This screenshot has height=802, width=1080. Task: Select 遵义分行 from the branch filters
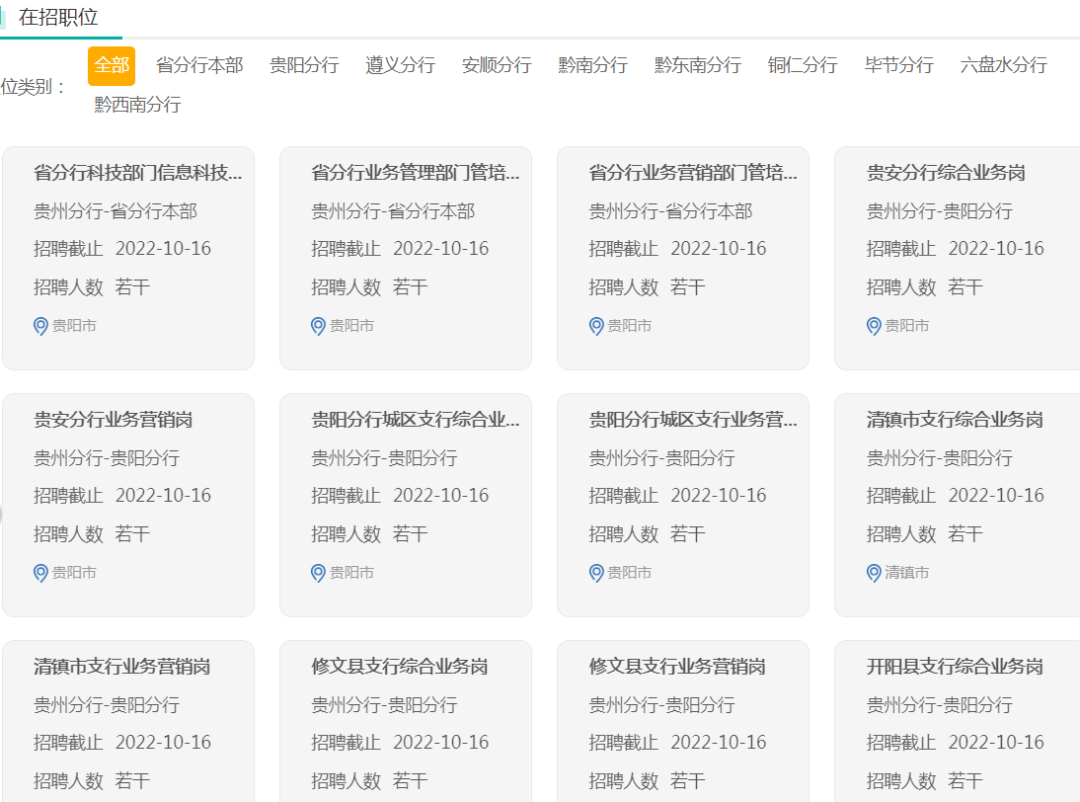[x=400, y=65]
